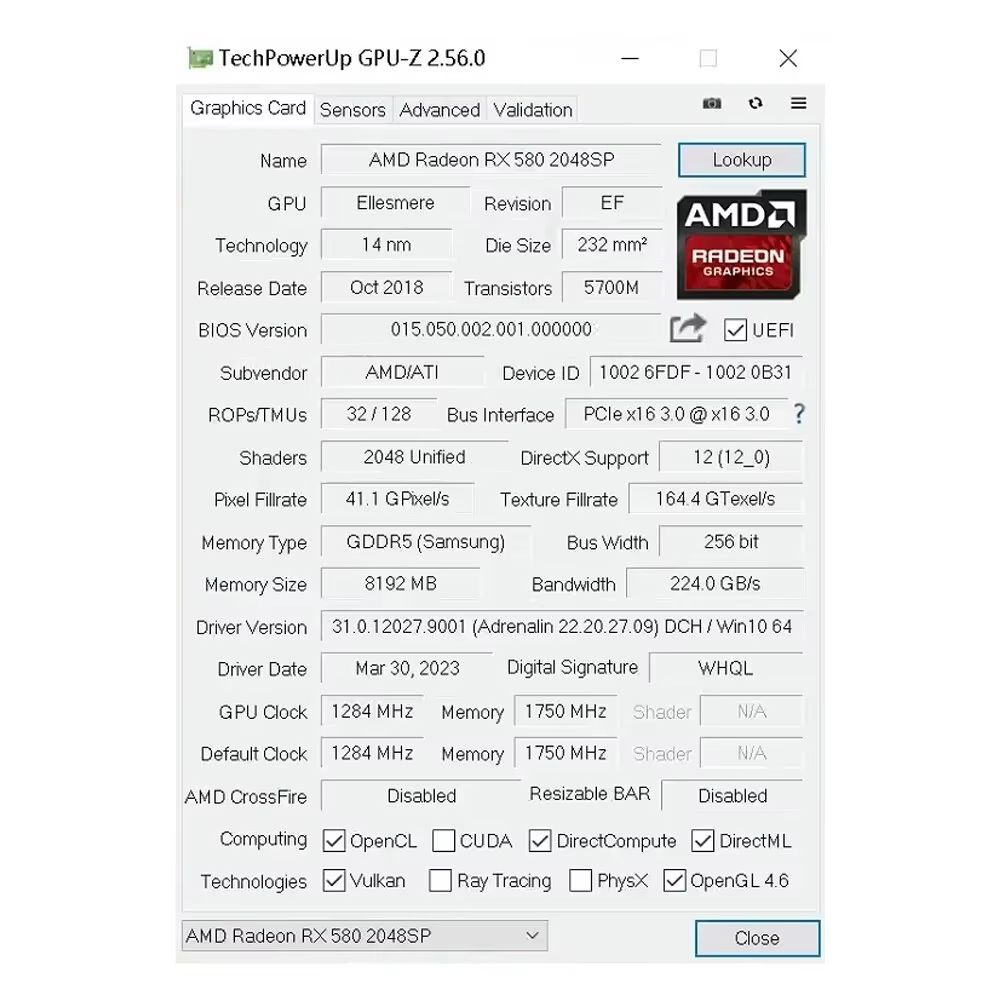Click the GPU-Z graphics card icon in titlebar

pyautogui.click(x=201, y=58)
